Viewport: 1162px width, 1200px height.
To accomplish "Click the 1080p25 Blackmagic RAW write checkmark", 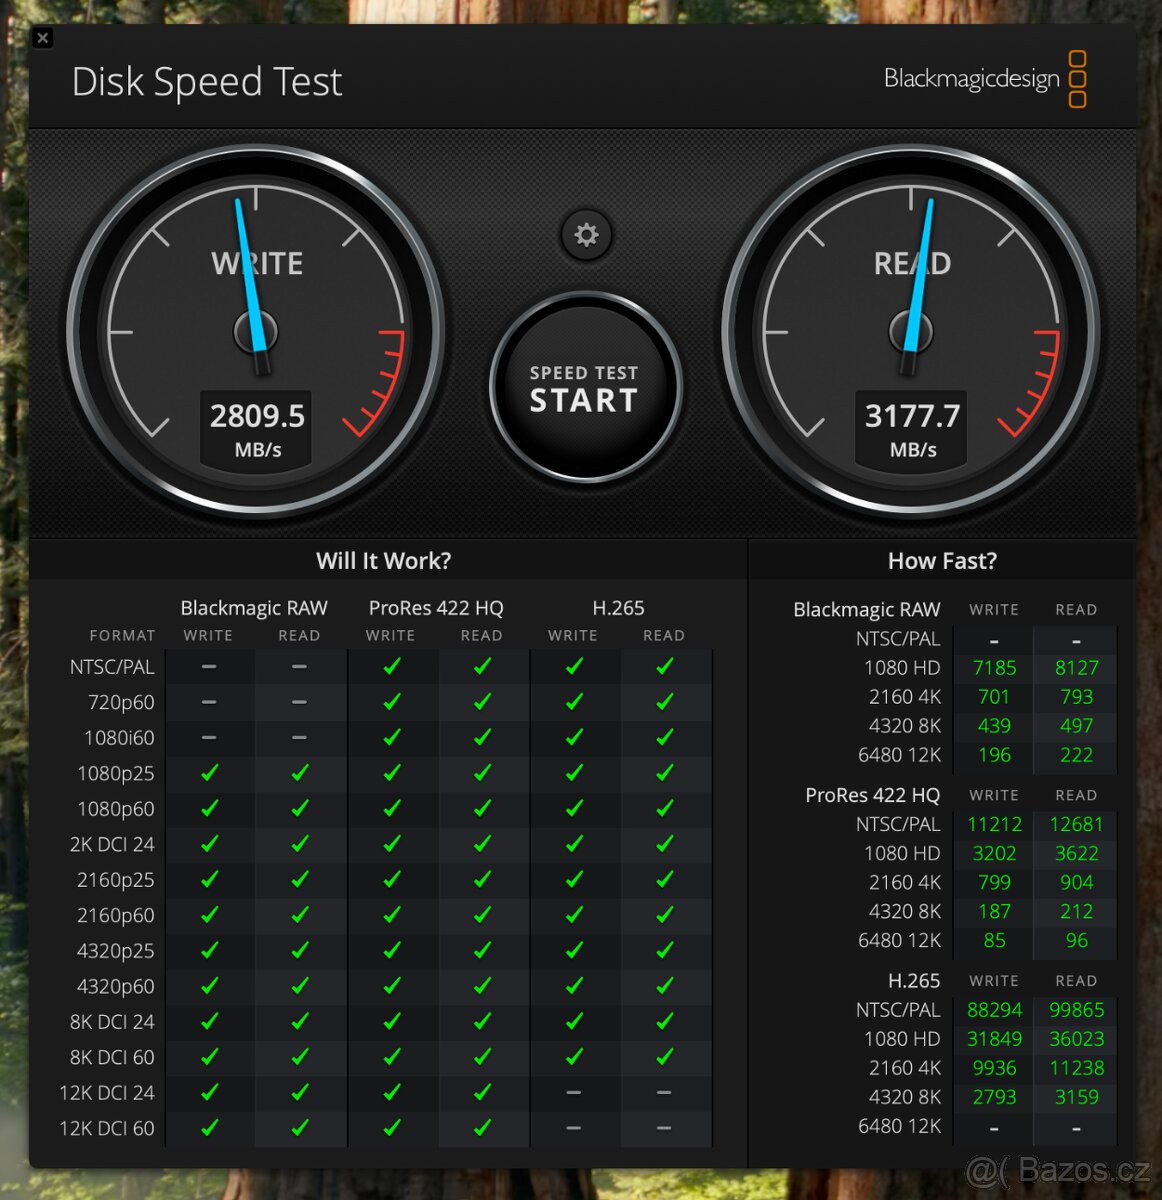I will [x=209, y=773].
